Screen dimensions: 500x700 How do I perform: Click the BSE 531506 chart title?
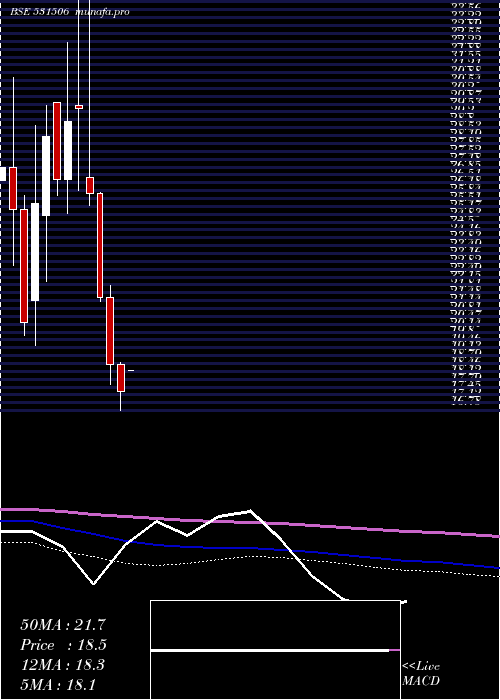coord(39,12)
